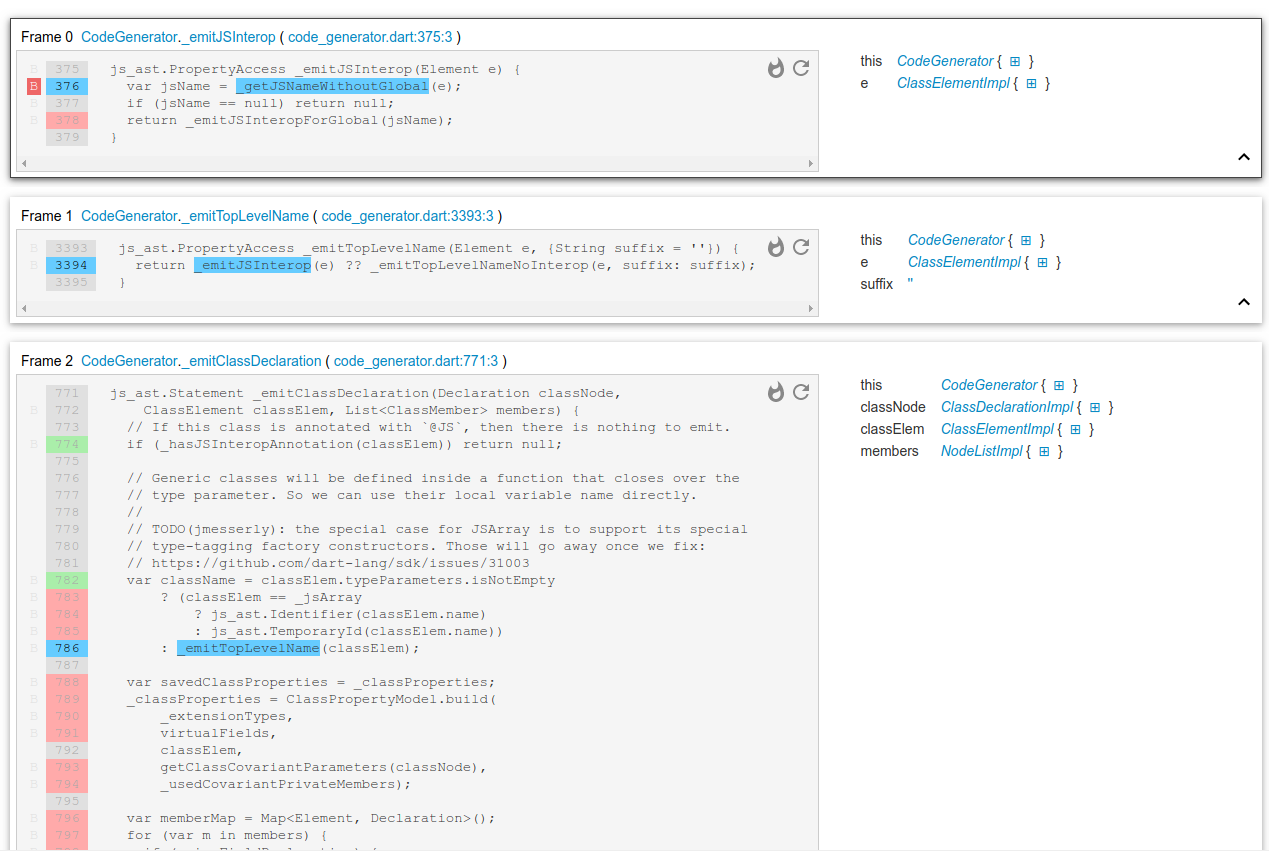The image size is (1269, 851).
Task: Click the hot reload flame icon in Frame 2
Action: click(x=776, y=392)
